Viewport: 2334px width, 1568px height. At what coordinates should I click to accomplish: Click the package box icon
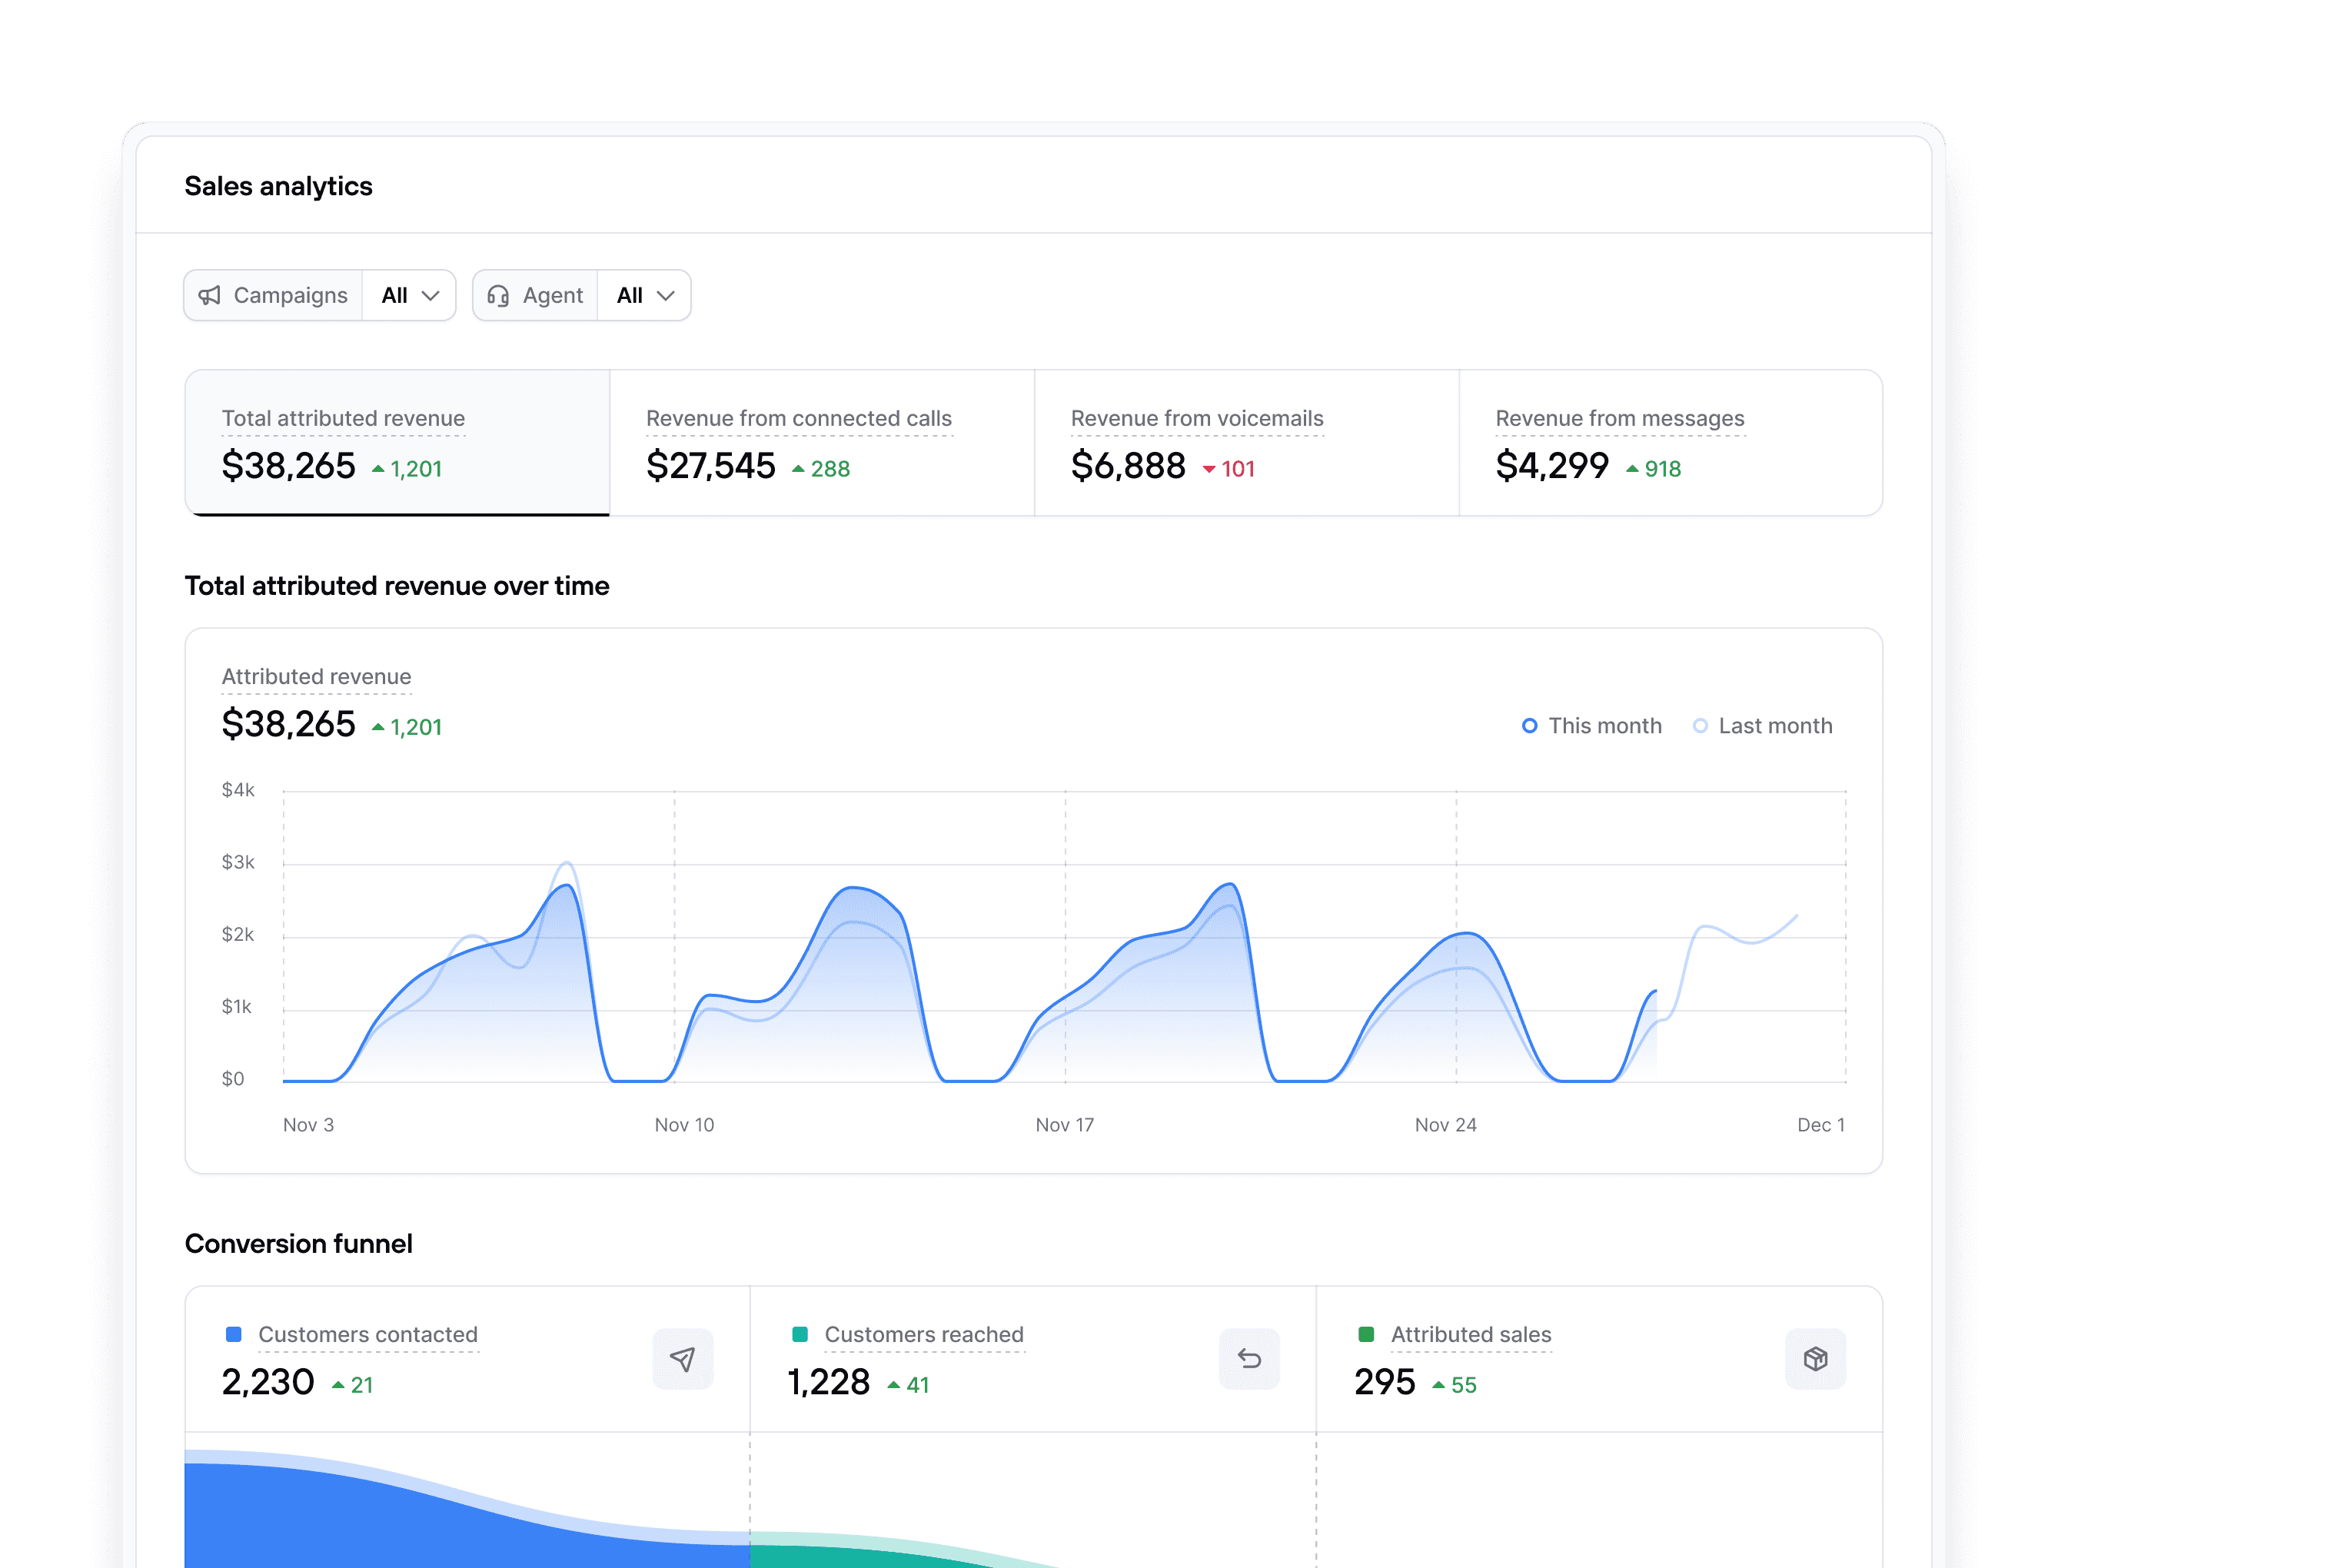click(1815, 1358)
